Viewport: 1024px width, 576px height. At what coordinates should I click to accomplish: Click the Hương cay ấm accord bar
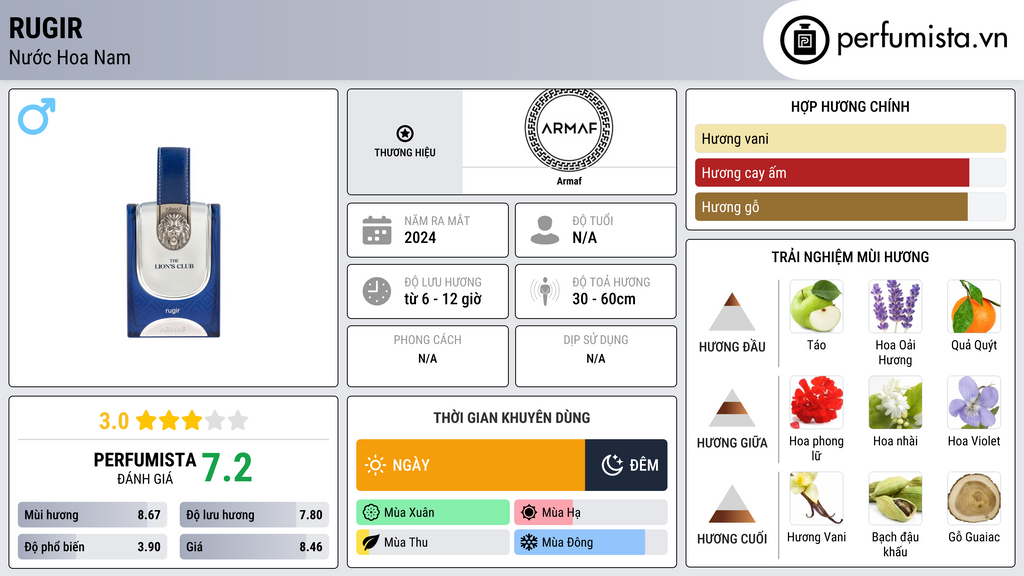tap(832, 173)
